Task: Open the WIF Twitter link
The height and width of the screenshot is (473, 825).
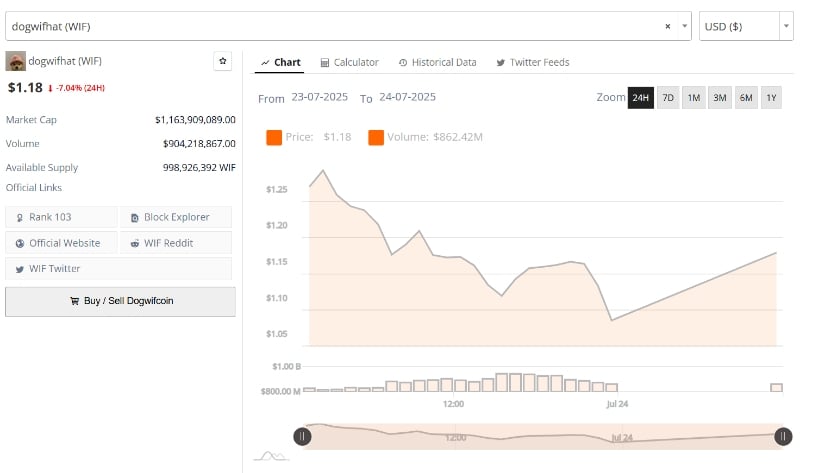Action: point(118,269)
